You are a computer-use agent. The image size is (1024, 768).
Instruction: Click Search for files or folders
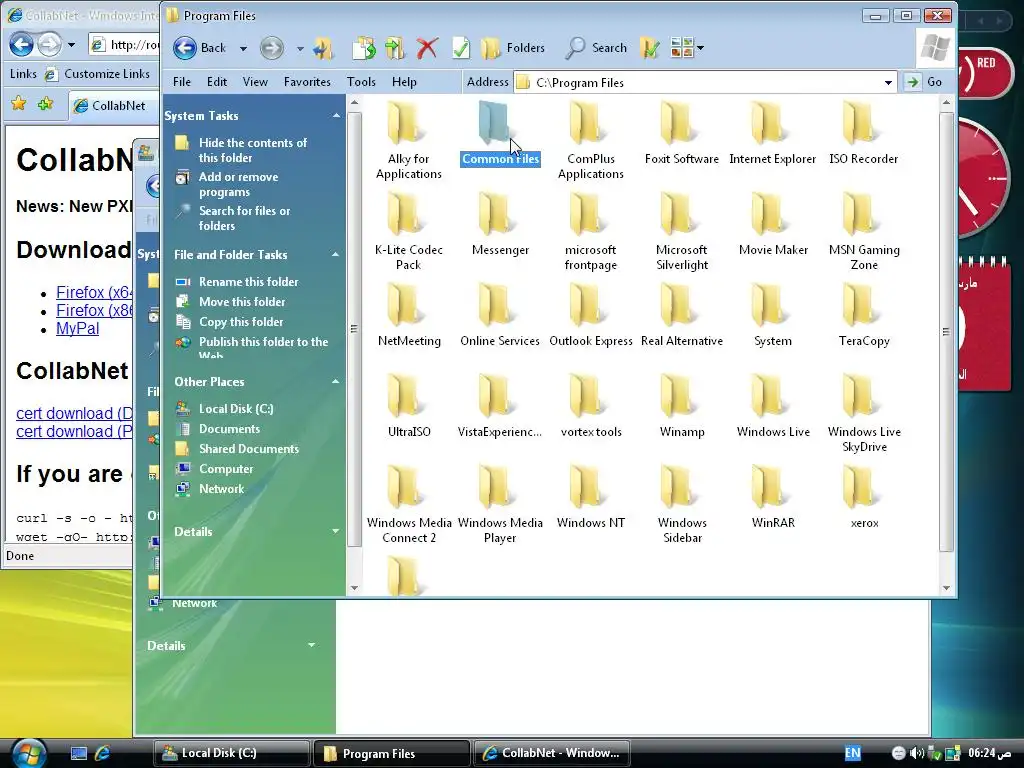244,218
